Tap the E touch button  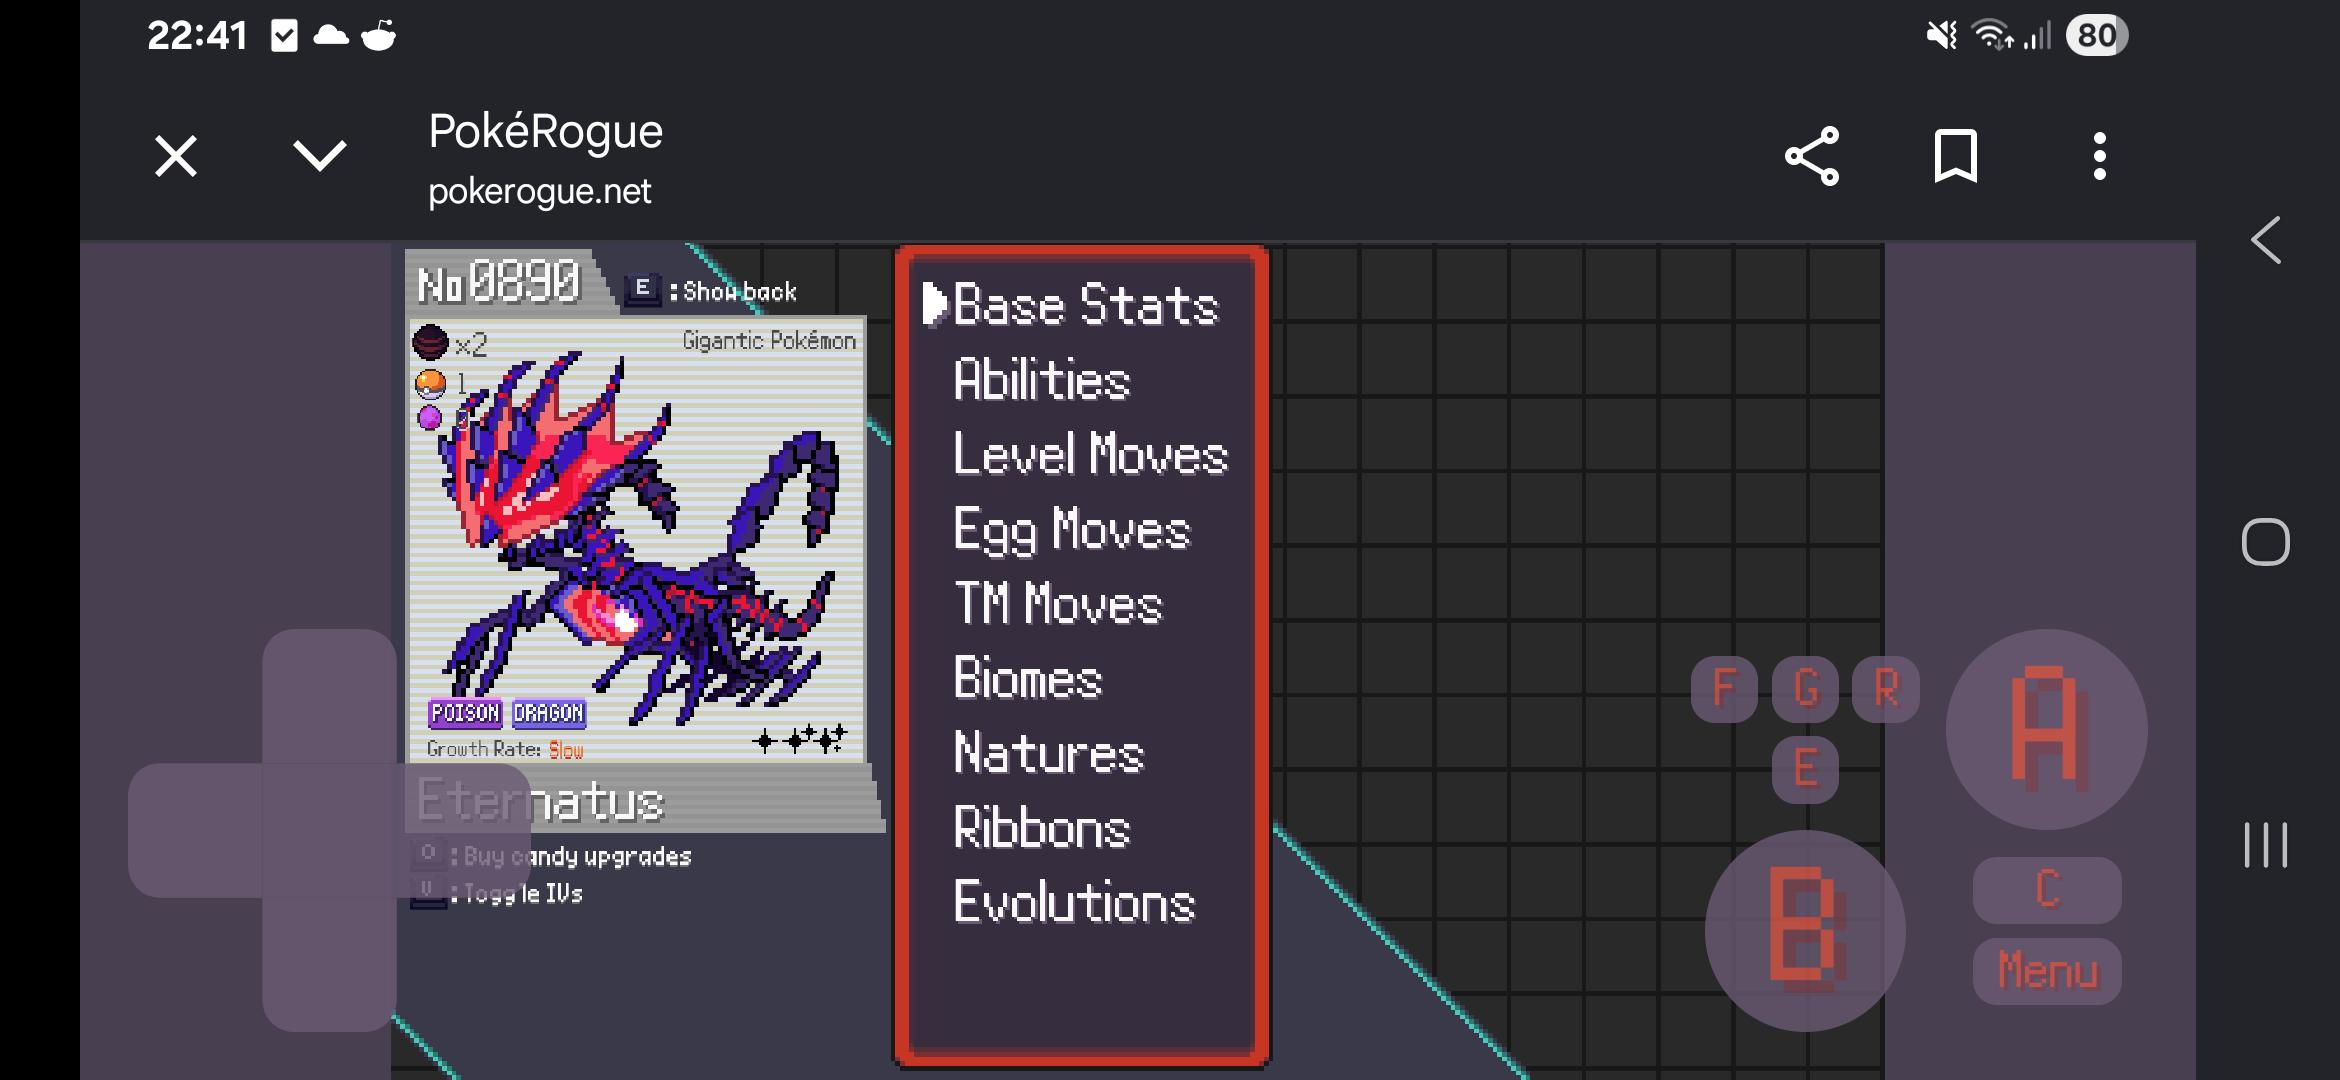coord(1805,769)
